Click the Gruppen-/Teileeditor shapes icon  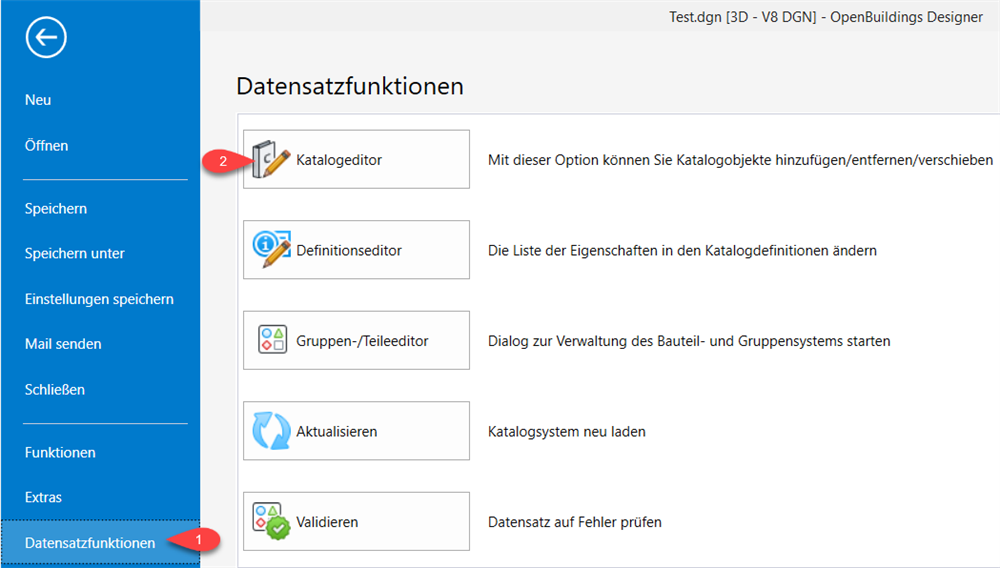tap(272, 339)
